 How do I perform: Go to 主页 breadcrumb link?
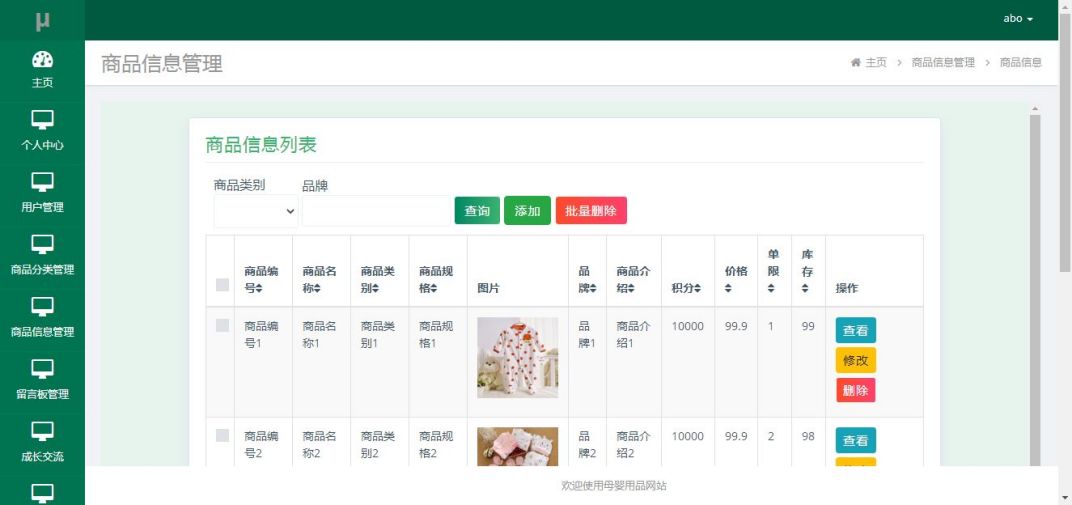click(876, 62)
